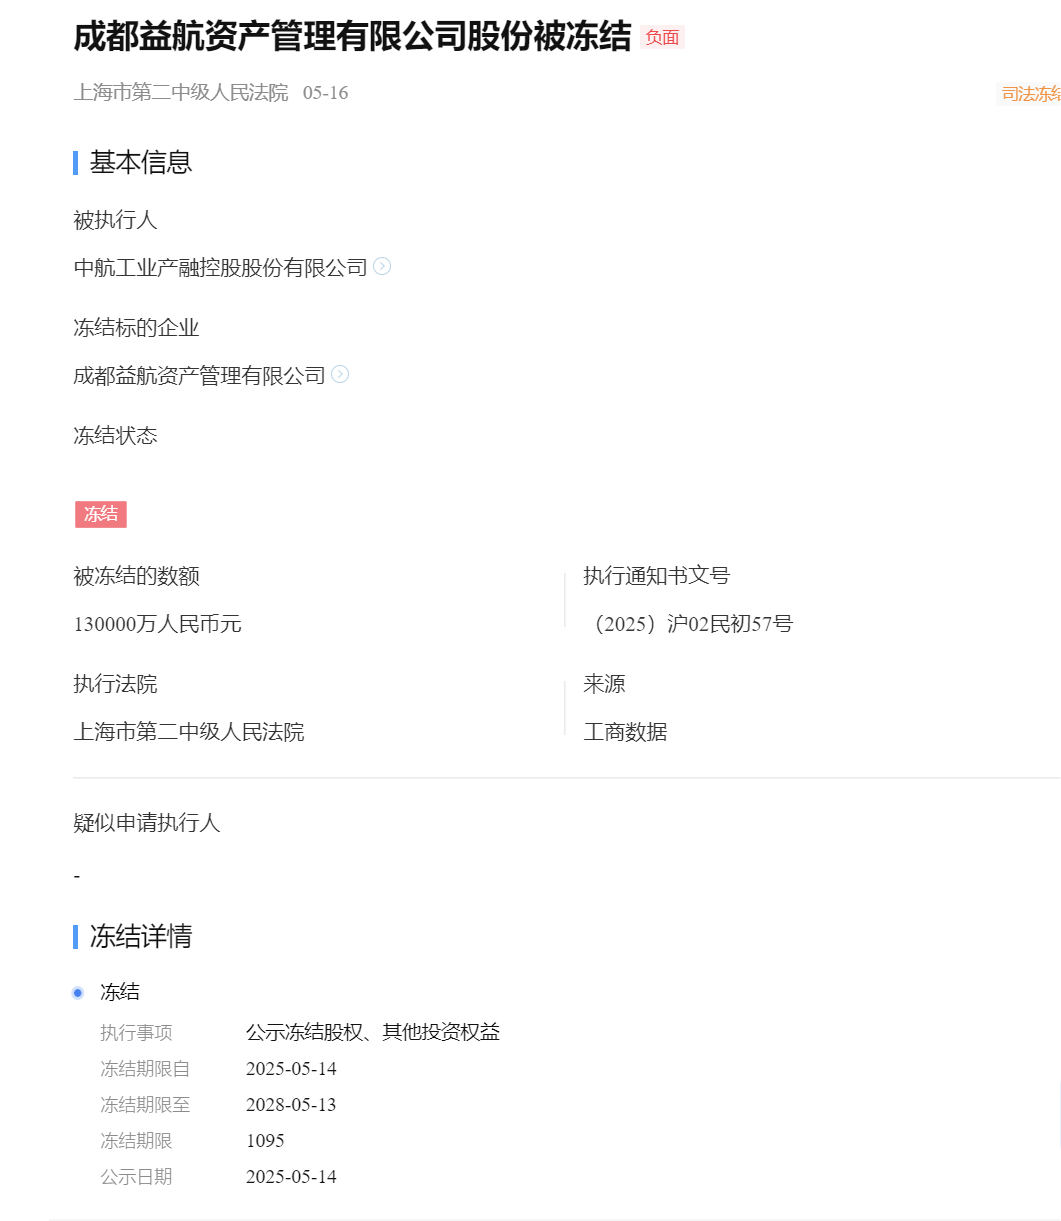
Task: Click the 执行事项 label
Action: 136,1033
